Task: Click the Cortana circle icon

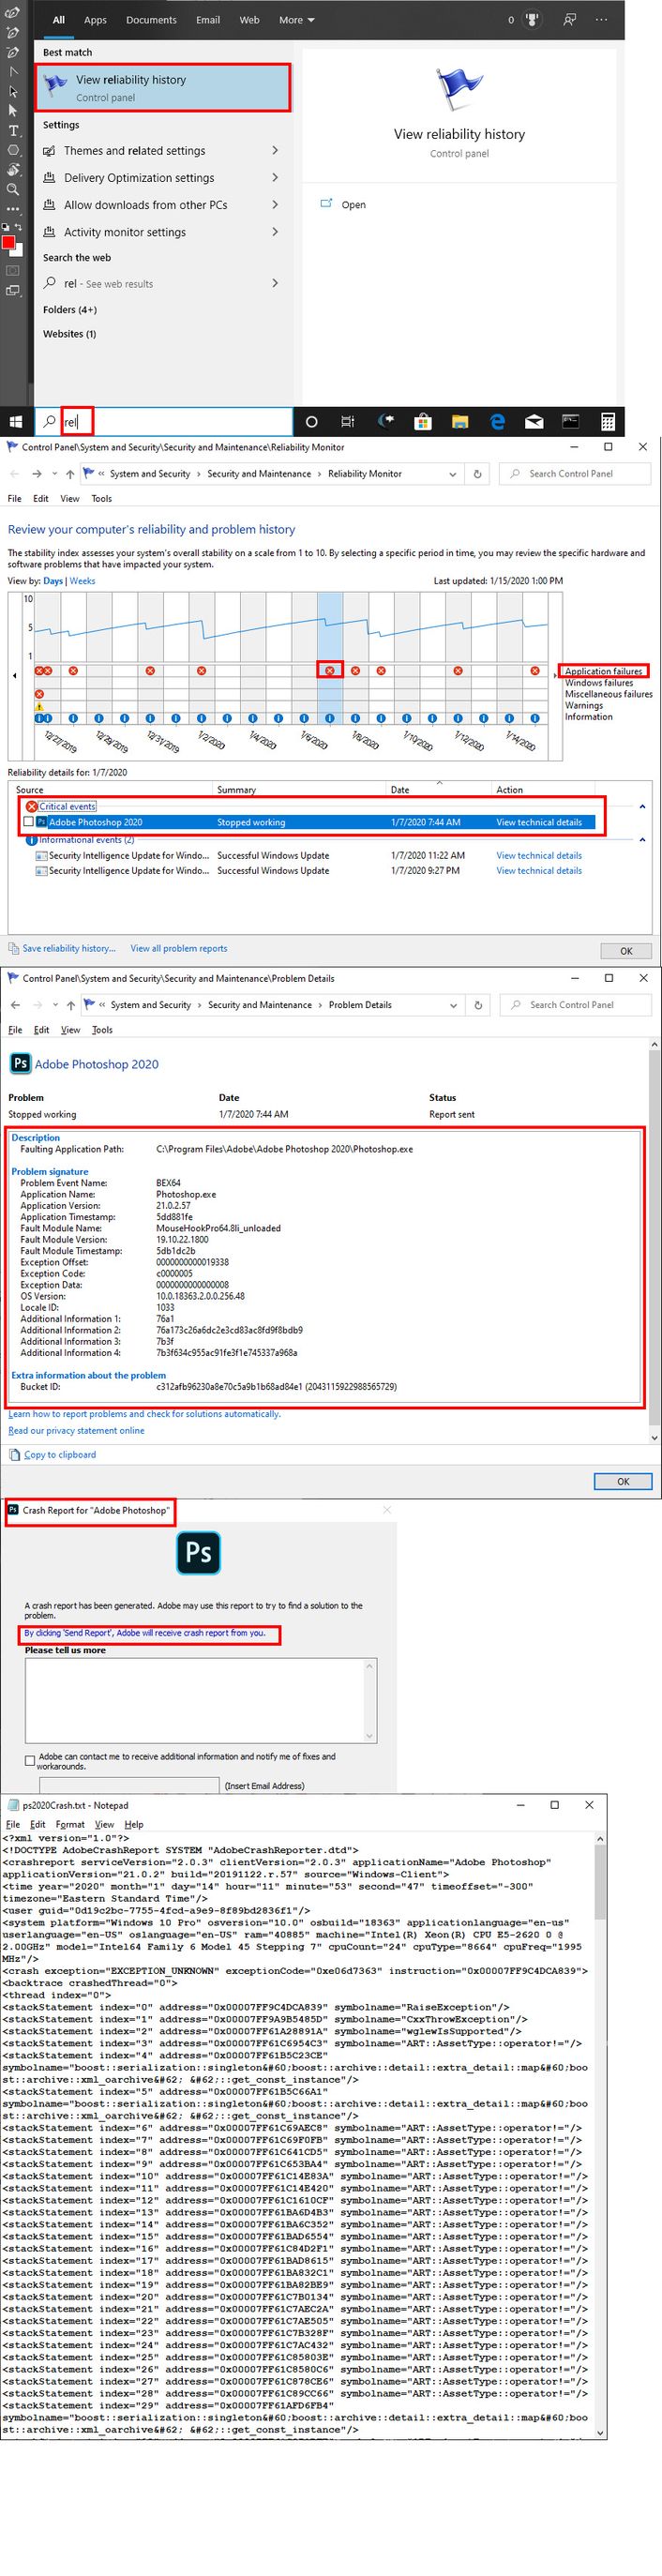Action: tap(311, 421)
